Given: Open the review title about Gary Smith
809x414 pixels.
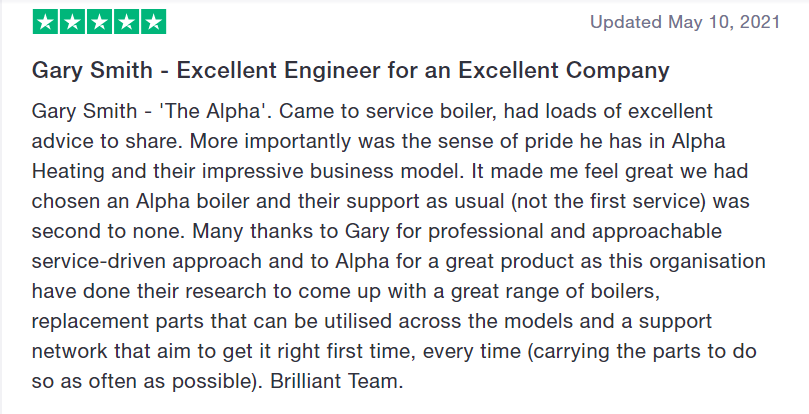Looking at the screenshot, I should [x=350, y=71].
